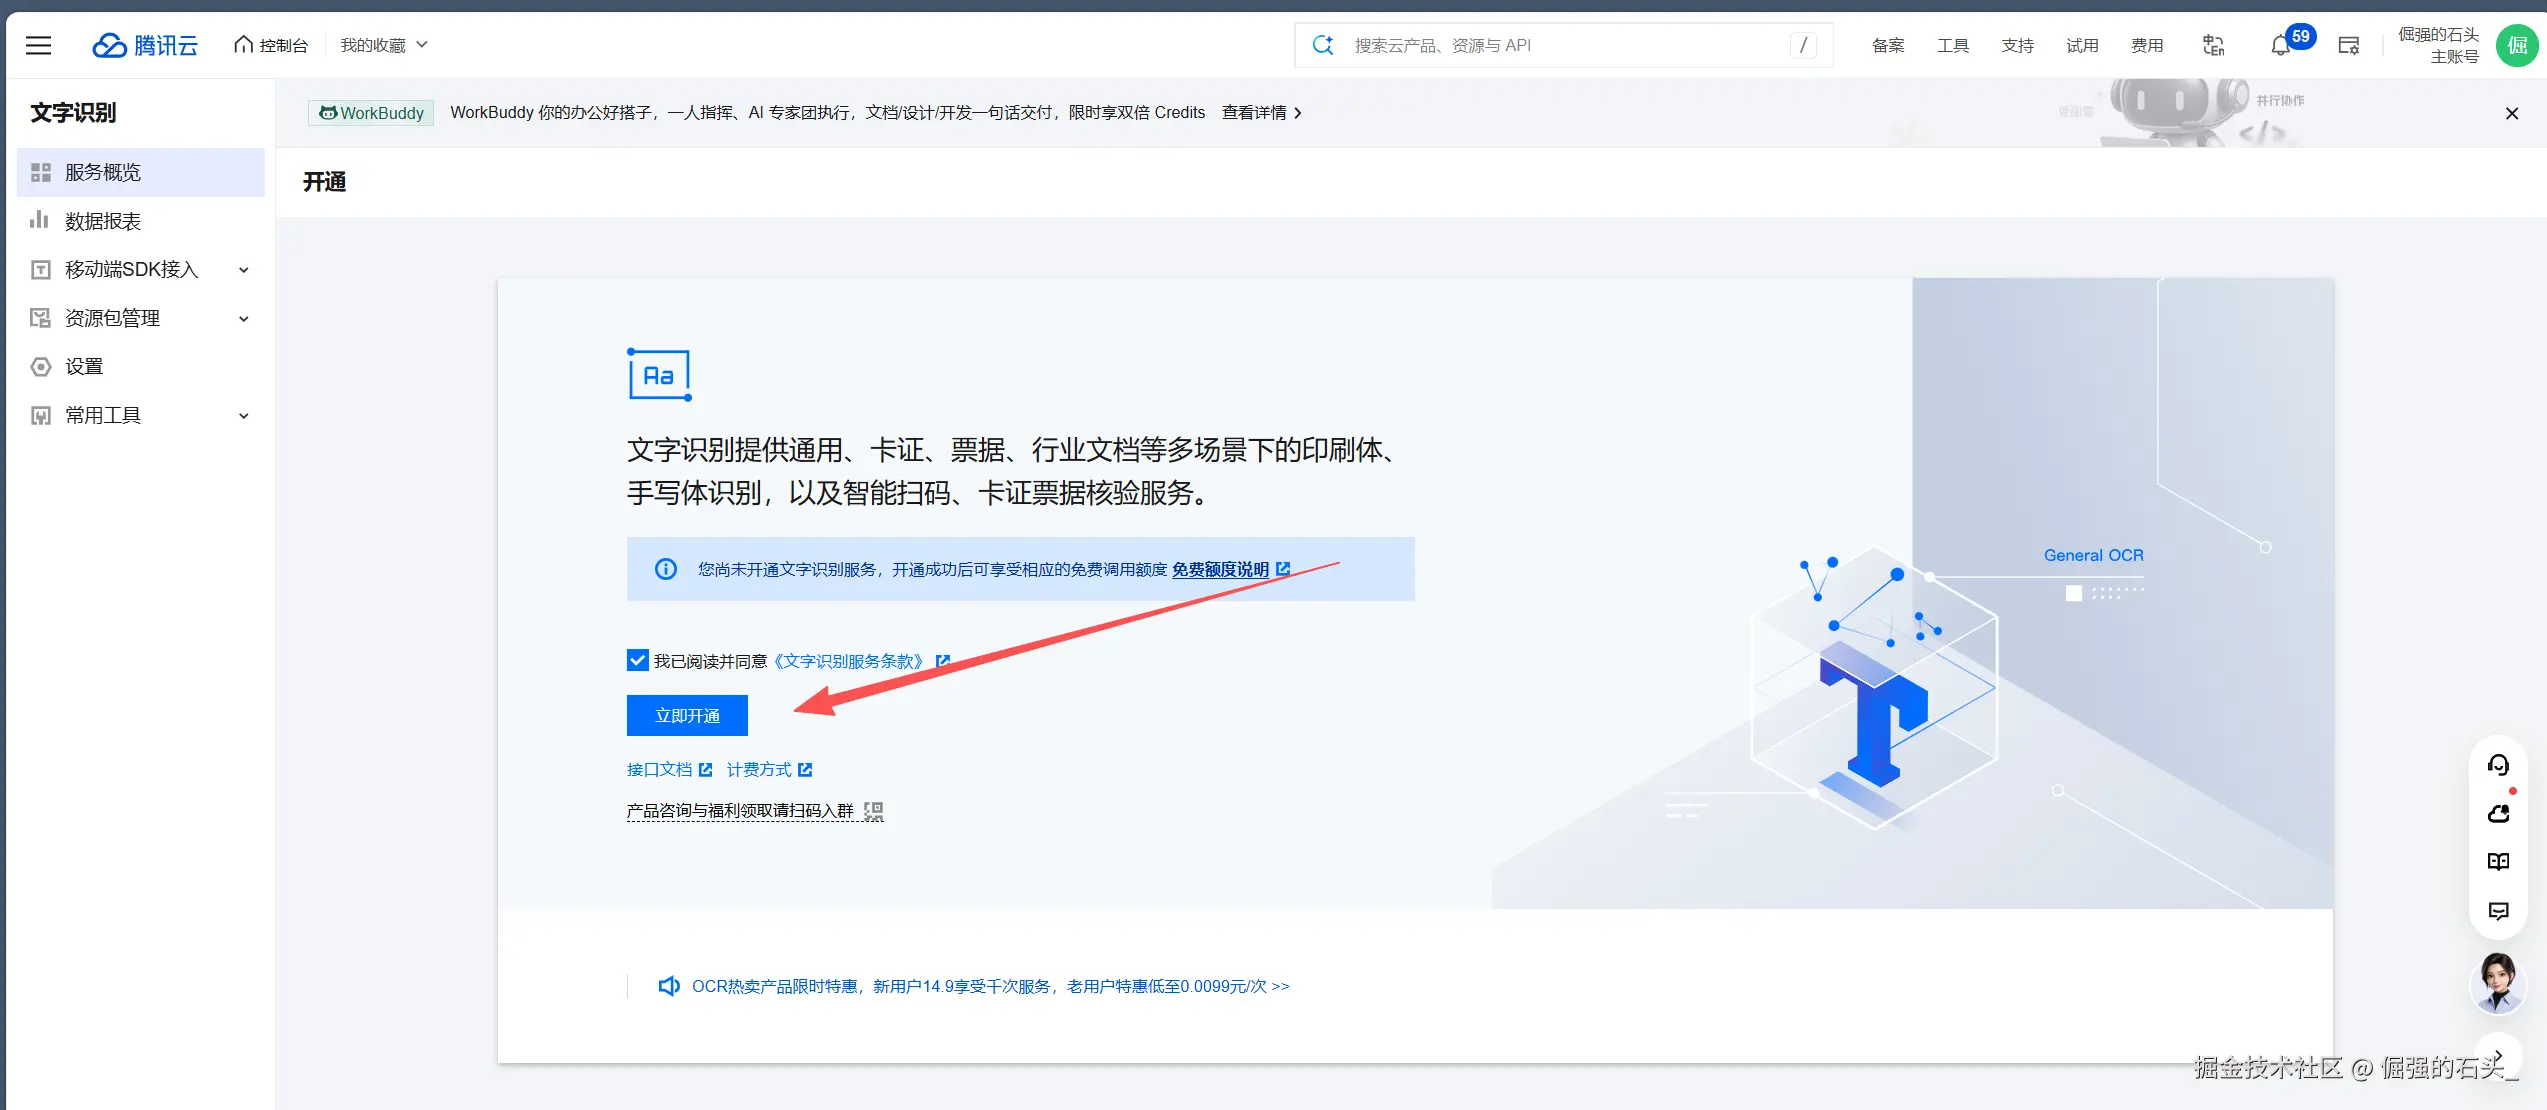Open the customer service headset icon
Screen dimensions: 2547x1110
click(x=2498, y=765)
